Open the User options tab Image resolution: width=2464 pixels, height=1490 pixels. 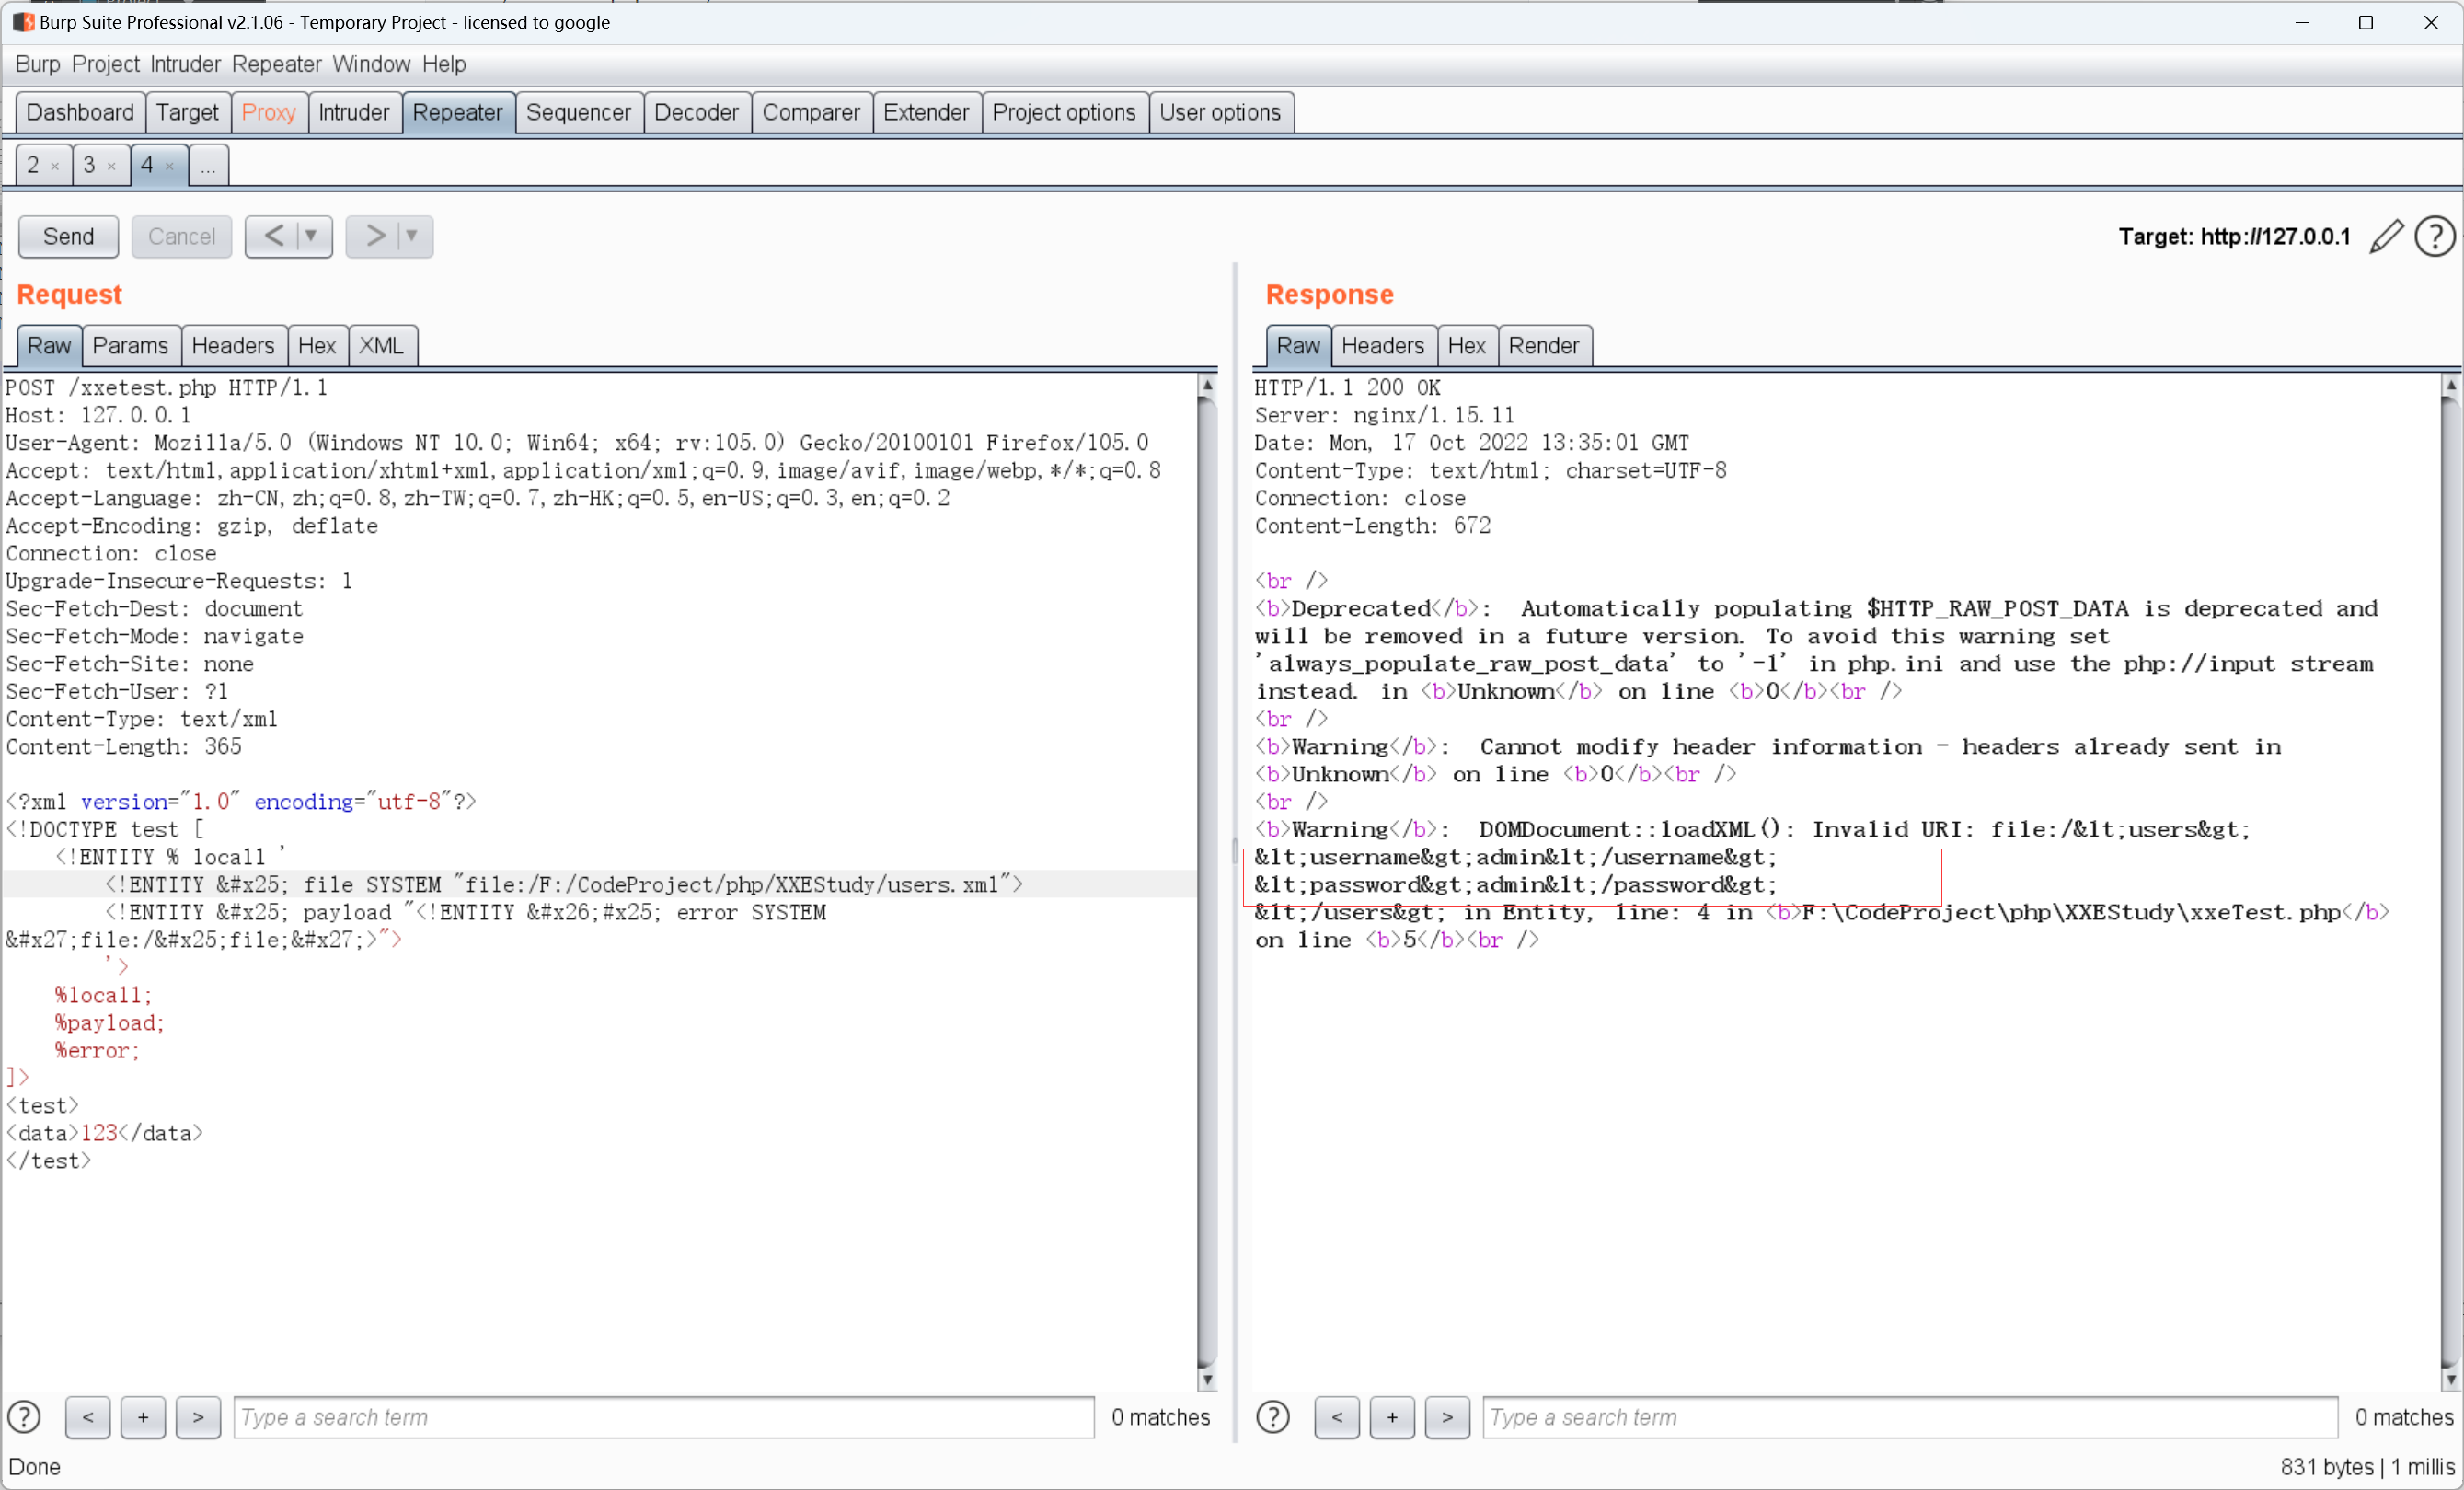(1220, 112)
